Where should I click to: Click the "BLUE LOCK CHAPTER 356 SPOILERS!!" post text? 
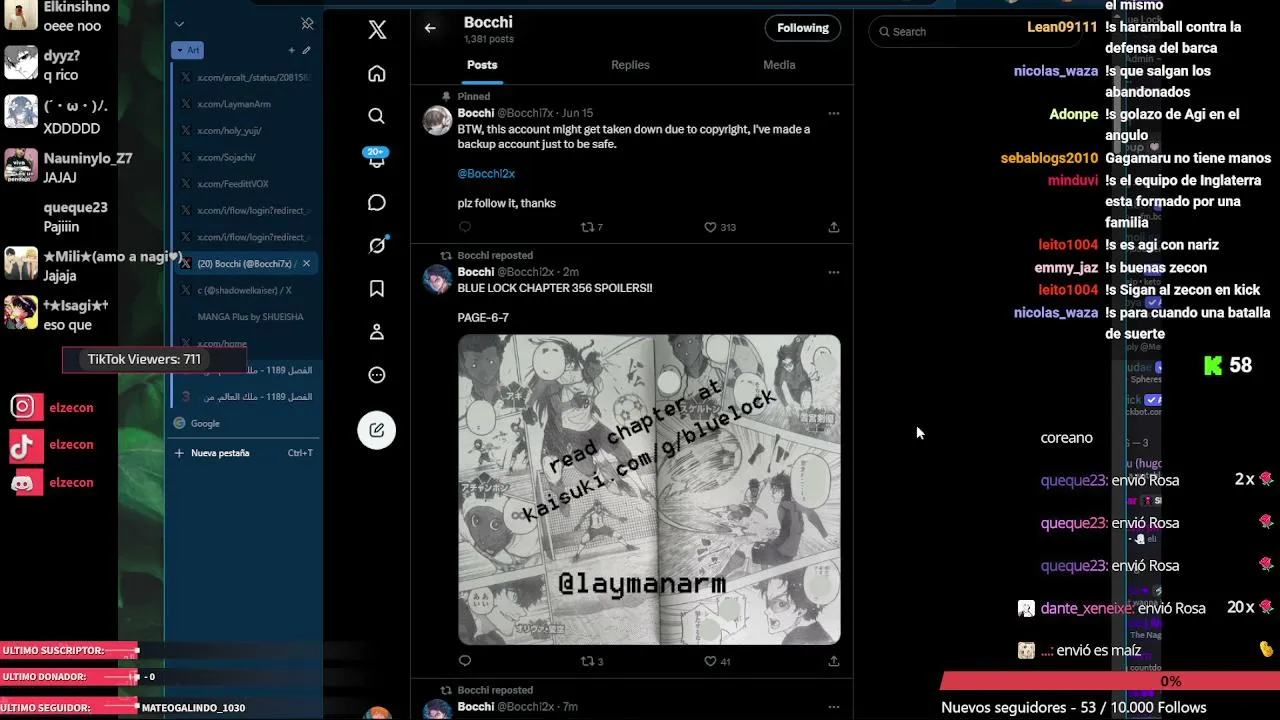click(x=555, y=288)
